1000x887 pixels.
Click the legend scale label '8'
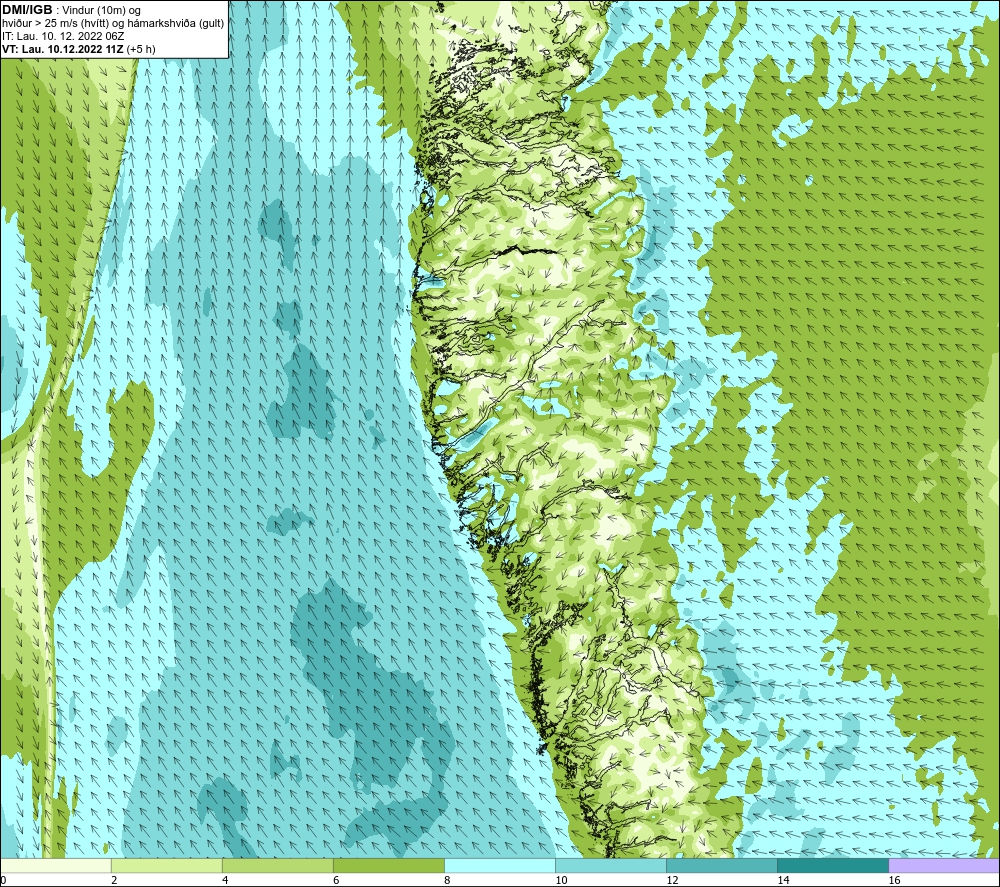[447, 880]
